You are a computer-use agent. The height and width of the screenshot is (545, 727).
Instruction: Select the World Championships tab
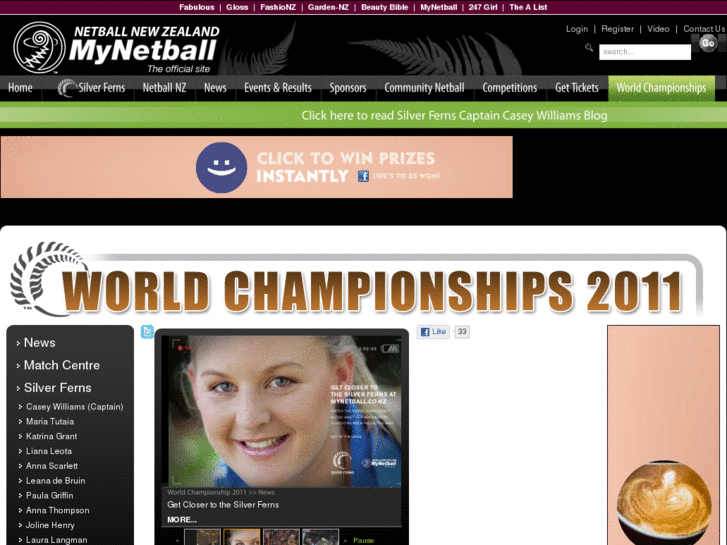661,88
